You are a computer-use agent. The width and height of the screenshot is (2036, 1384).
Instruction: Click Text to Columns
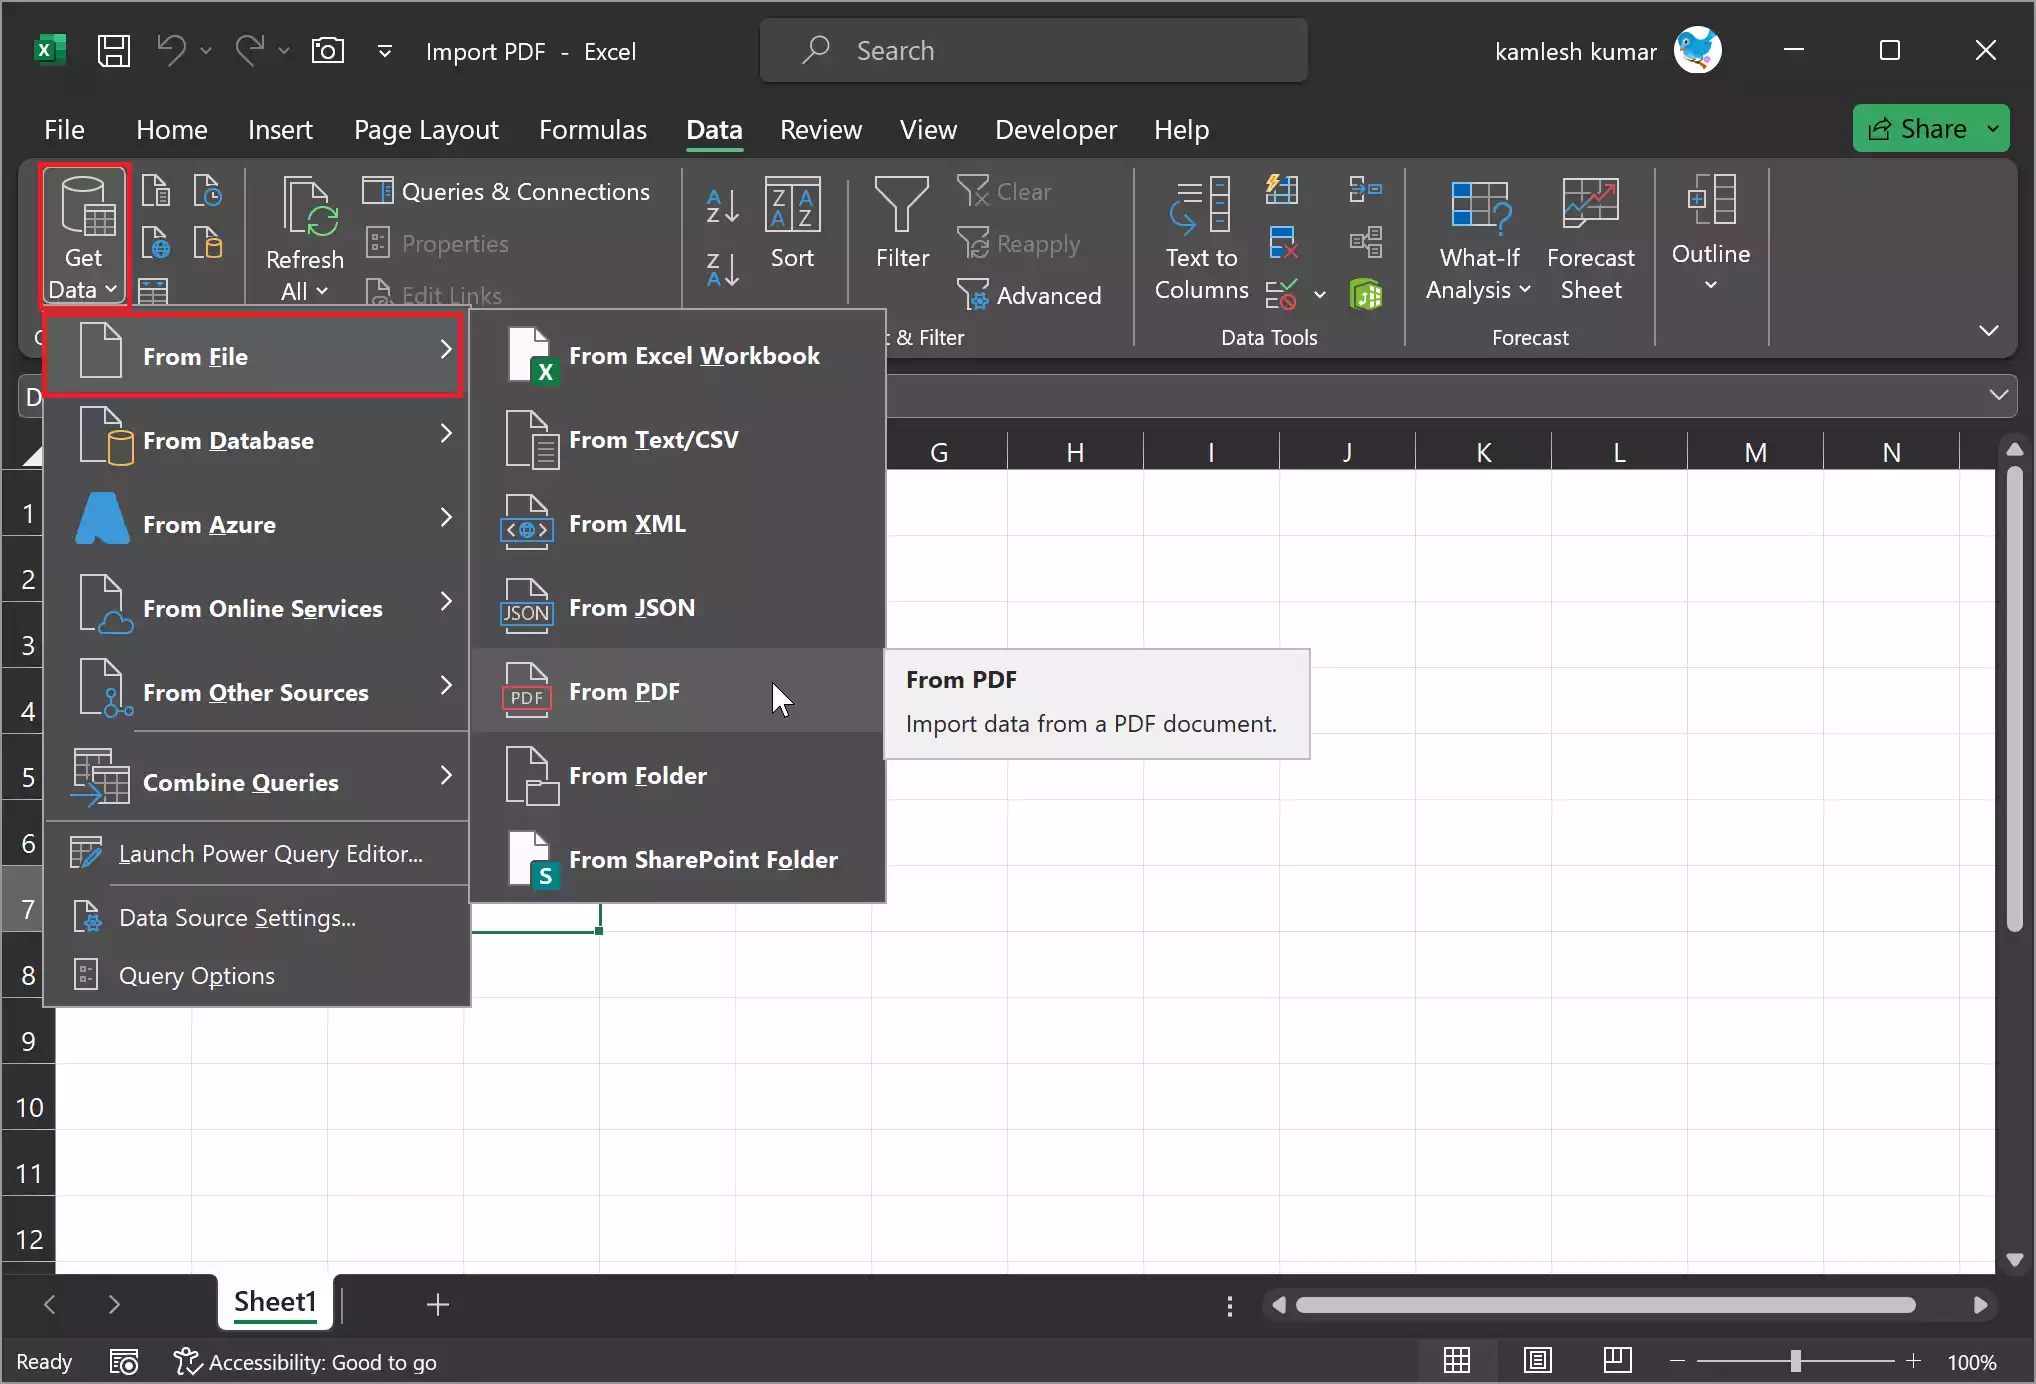coord(1201,238)
